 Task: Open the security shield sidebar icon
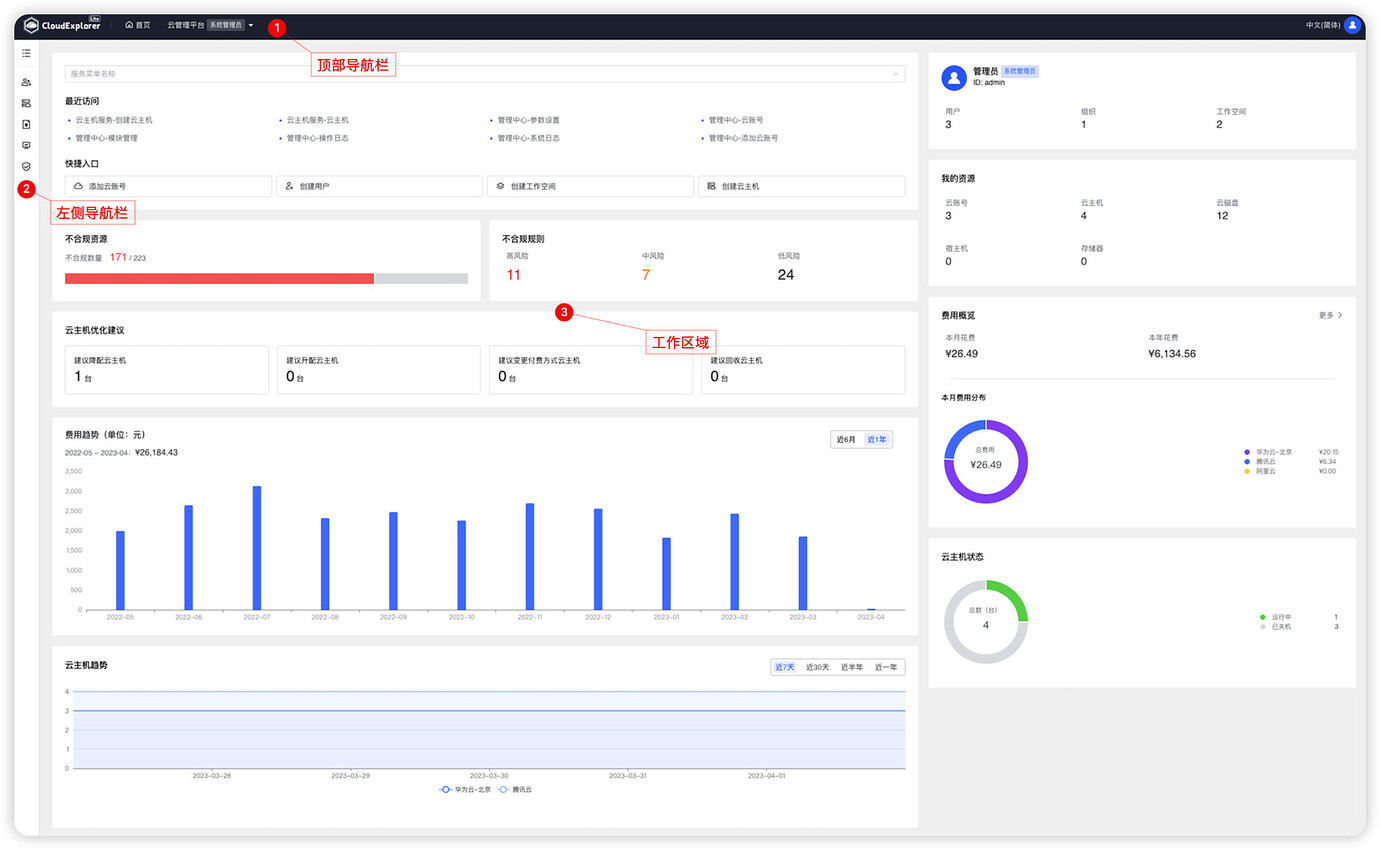(26, 166)
